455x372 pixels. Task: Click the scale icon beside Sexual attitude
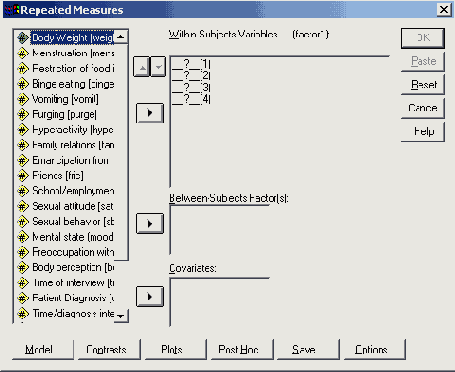[x=23, y=206]
